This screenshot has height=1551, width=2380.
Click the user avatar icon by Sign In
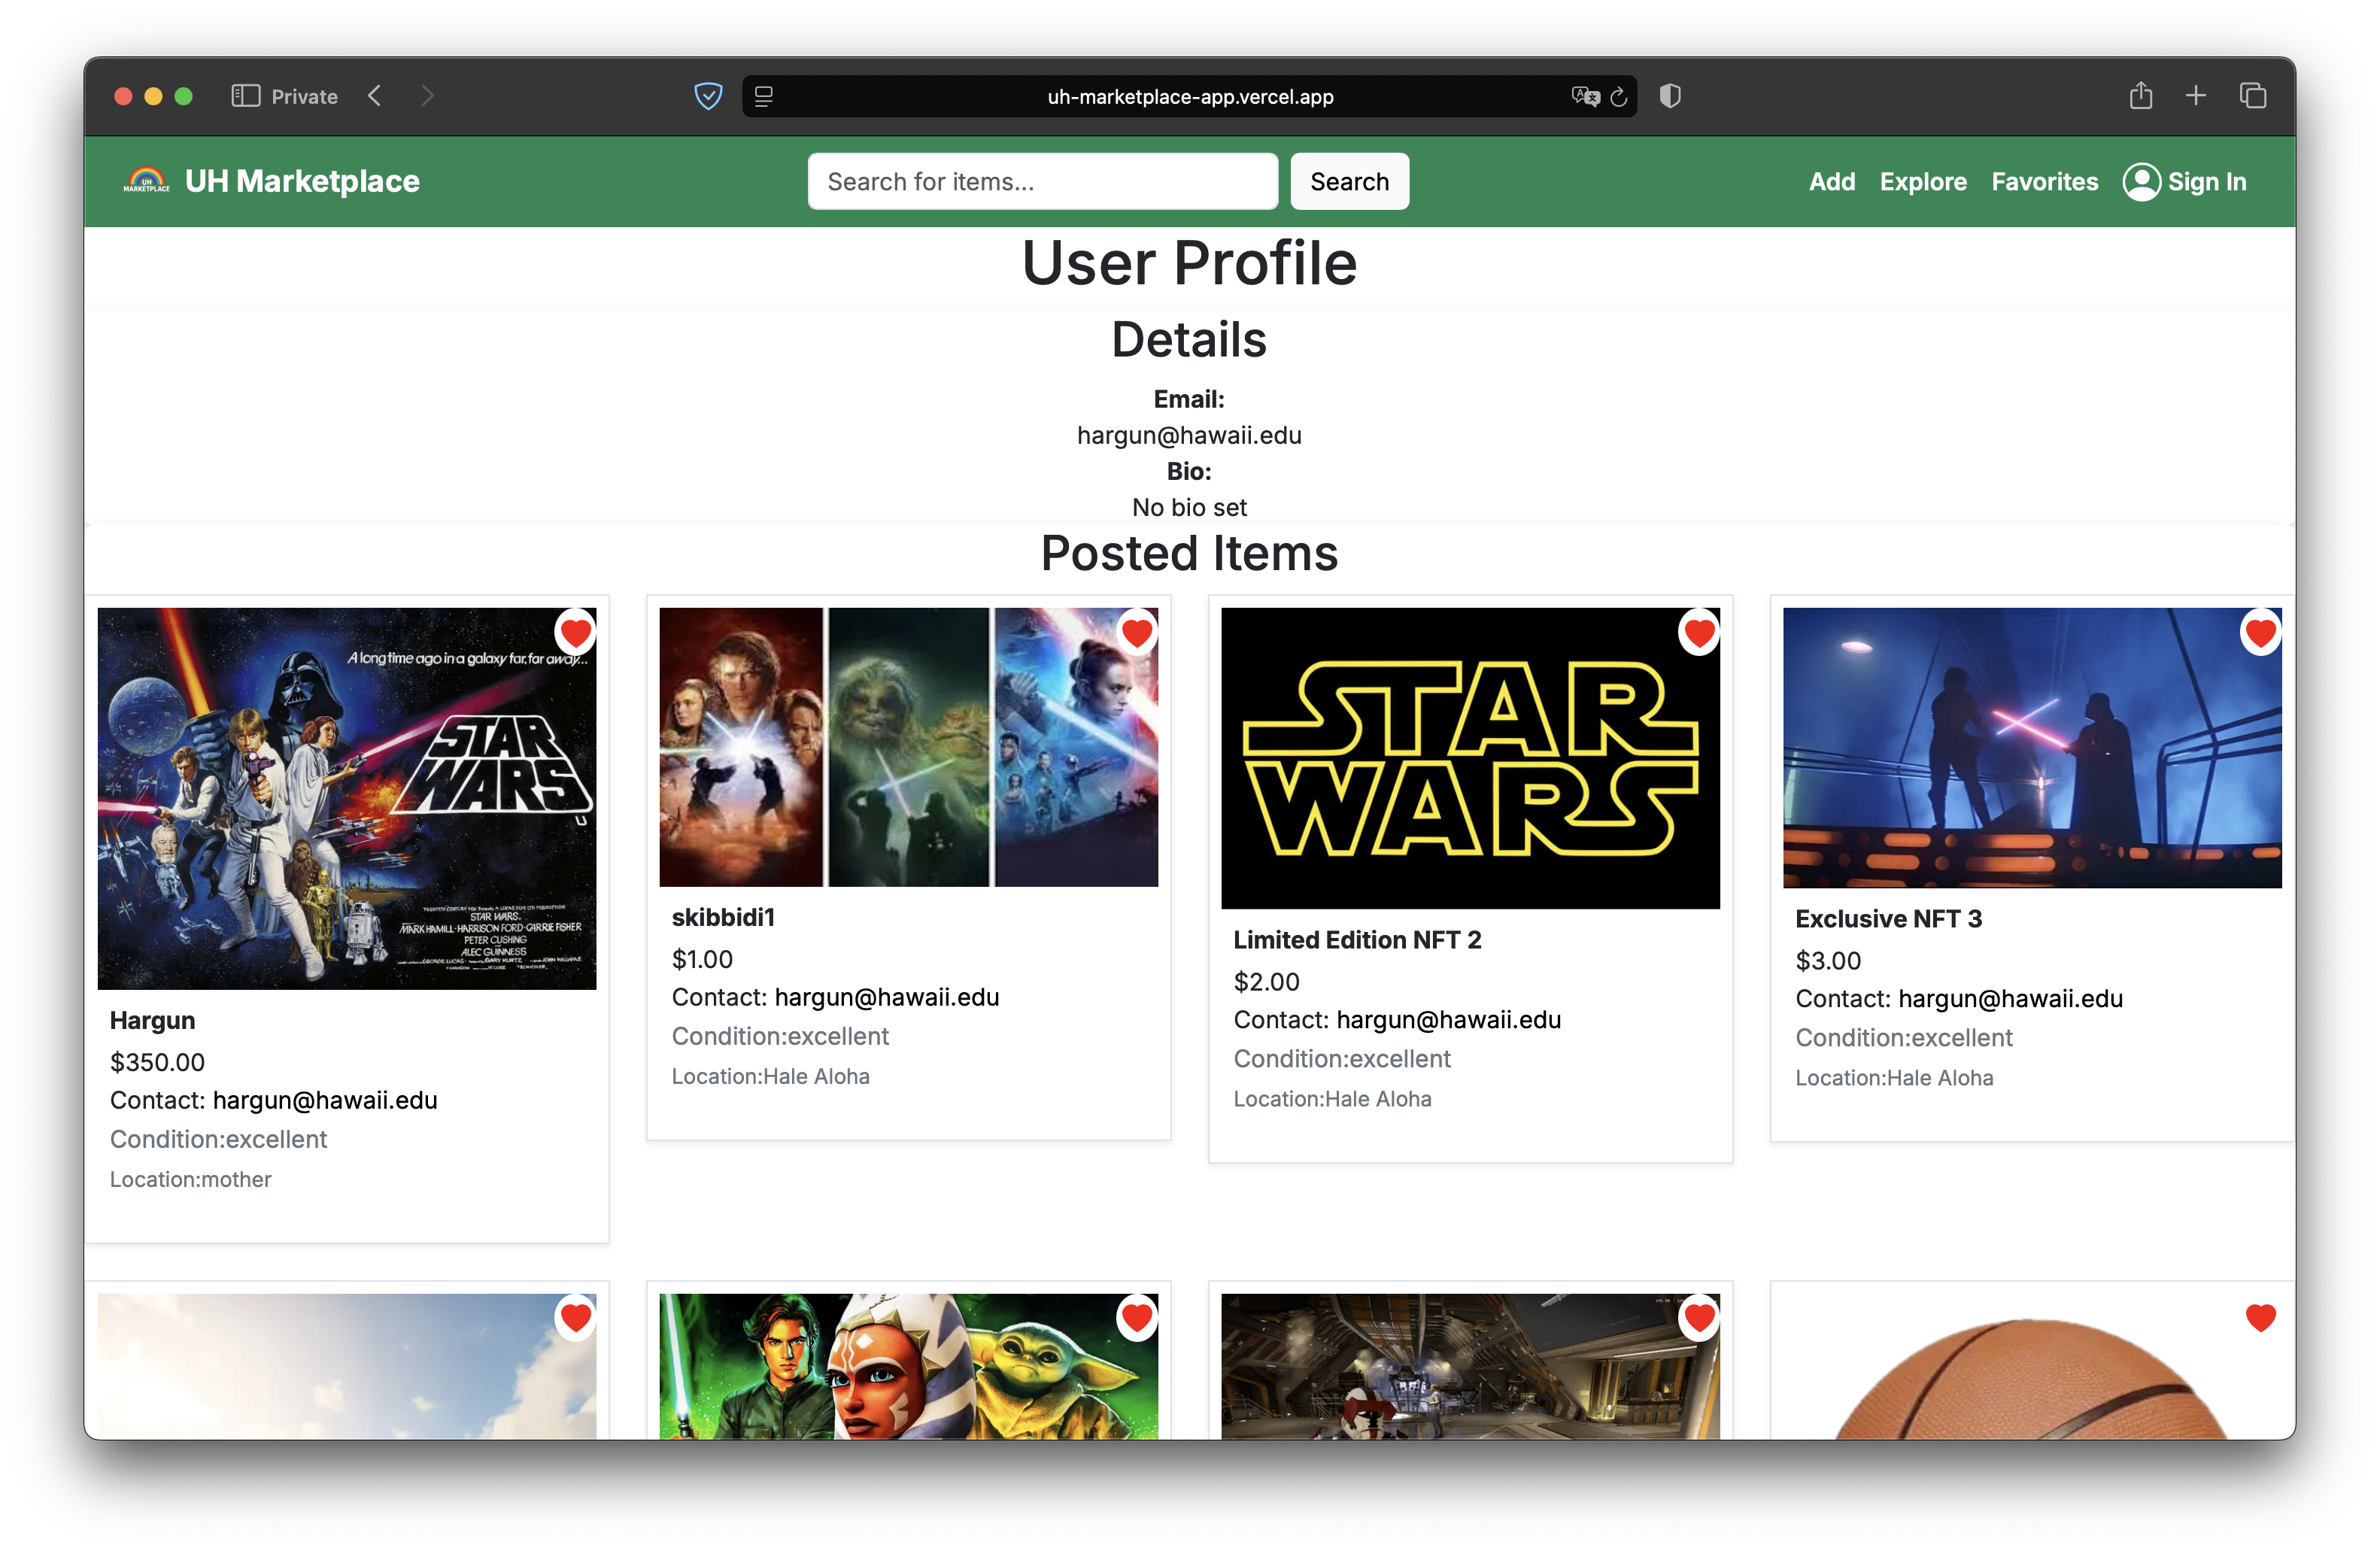tap(2141, 181)
